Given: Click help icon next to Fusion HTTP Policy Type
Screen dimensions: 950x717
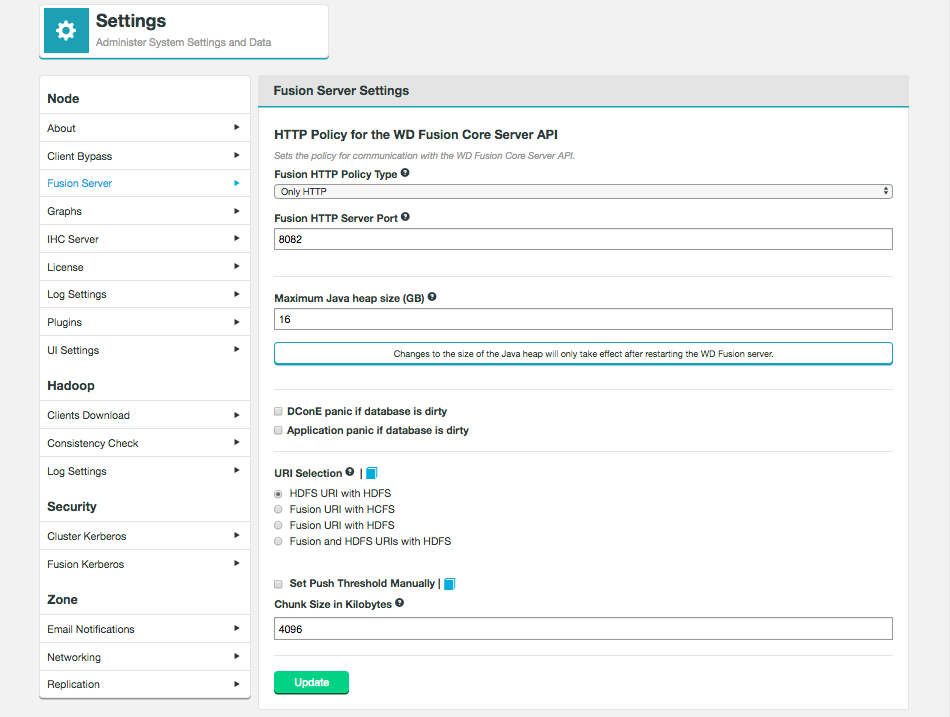Looking at the screenshot, I should [405, 173].
